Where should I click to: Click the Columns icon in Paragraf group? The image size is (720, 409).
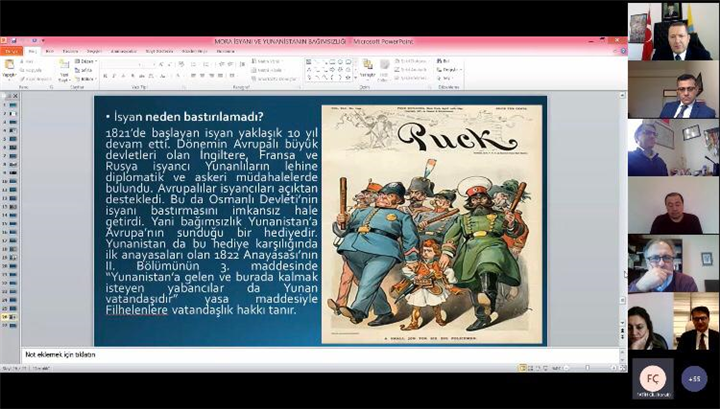click(x=233, y=76)
